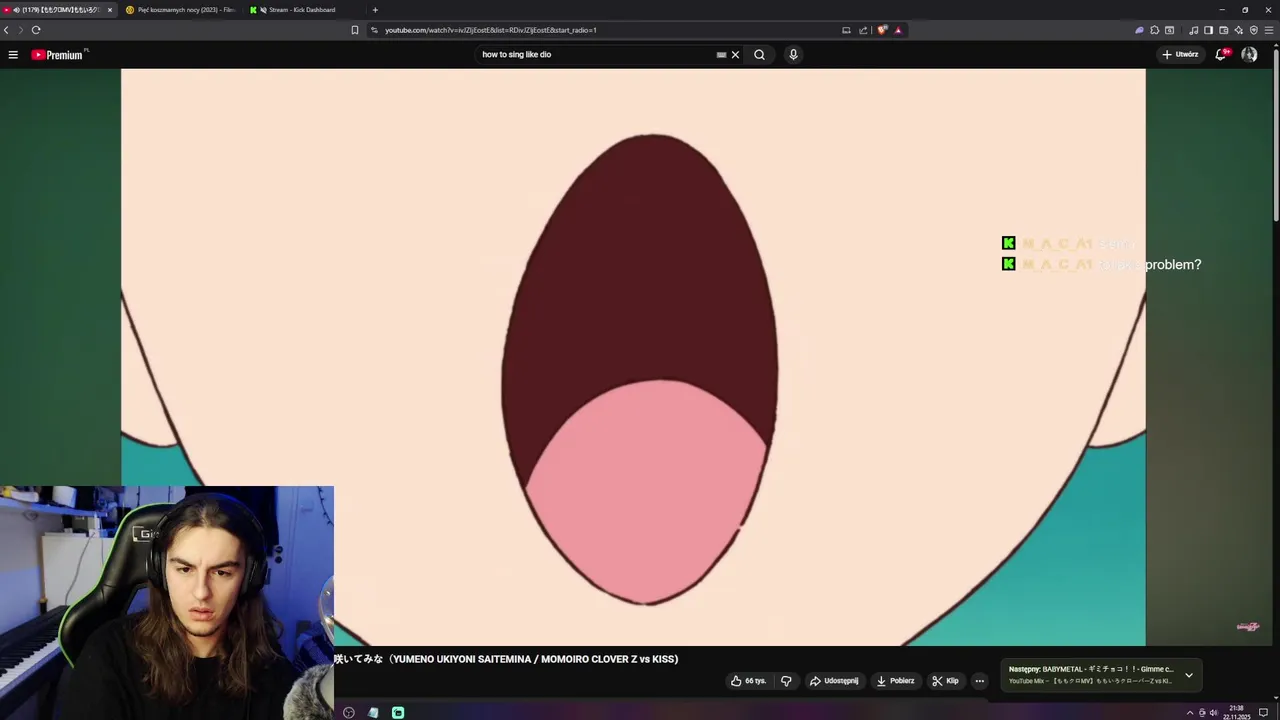Reload the page with refresh icon

[36, 30]
